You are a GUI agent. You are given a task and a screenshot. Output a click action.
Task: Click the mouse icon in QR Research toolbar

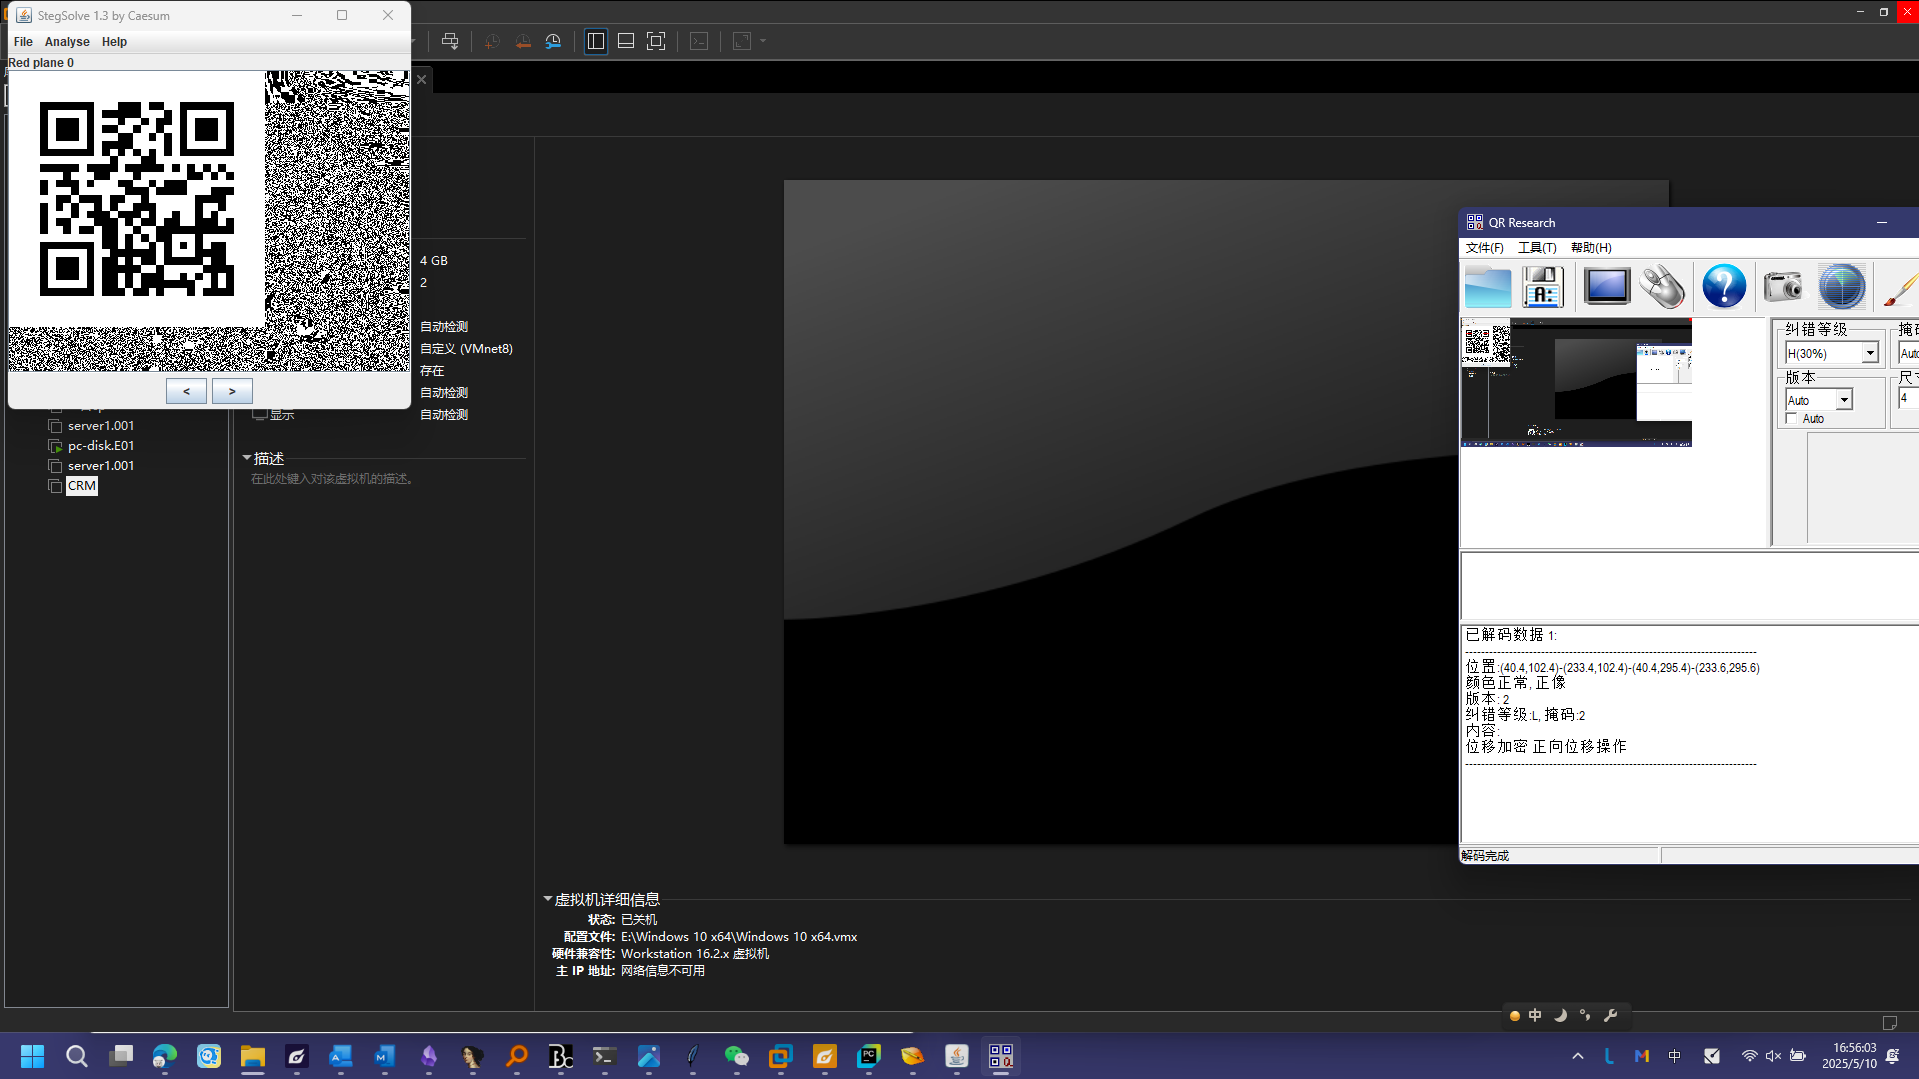coord(1663,288)
